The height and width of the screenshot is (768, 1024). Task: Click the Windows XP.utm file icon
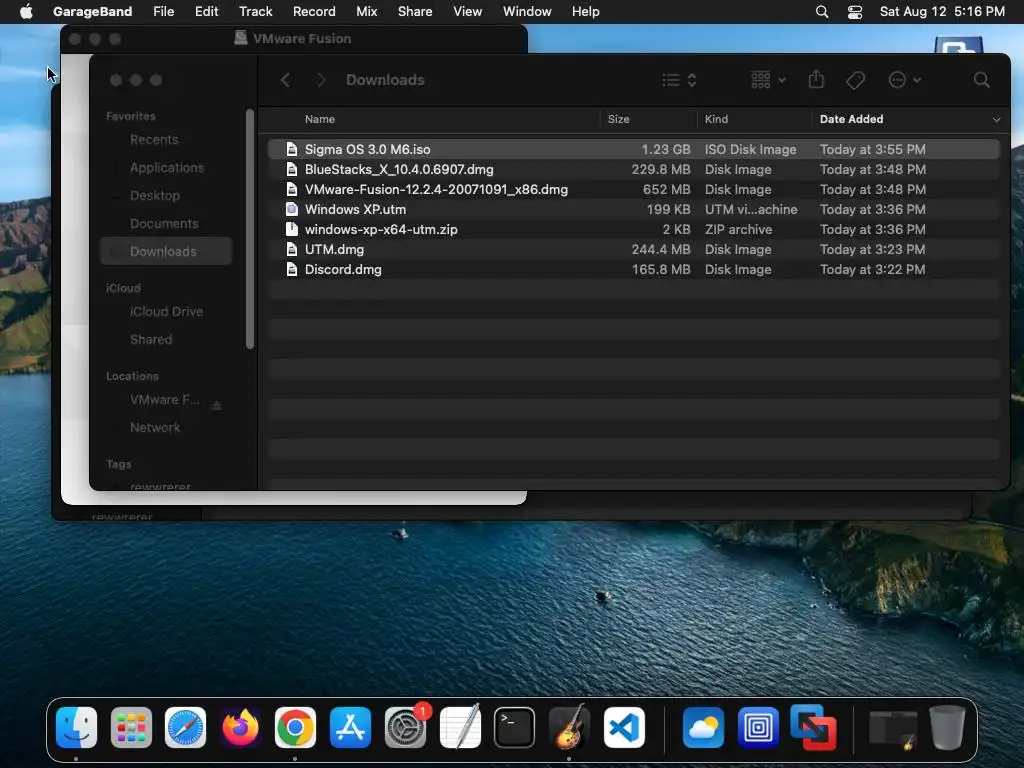(292, 210)
